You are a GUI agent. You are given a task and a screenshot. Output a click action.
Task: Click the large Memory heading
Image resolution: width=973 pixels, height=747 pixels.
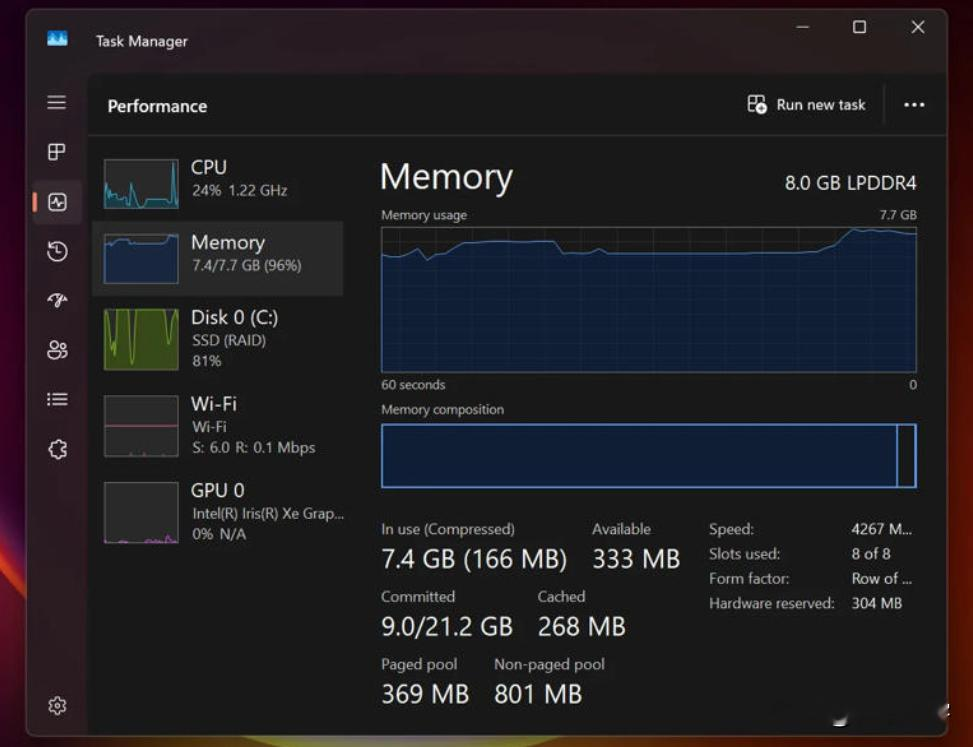point(446,177)
